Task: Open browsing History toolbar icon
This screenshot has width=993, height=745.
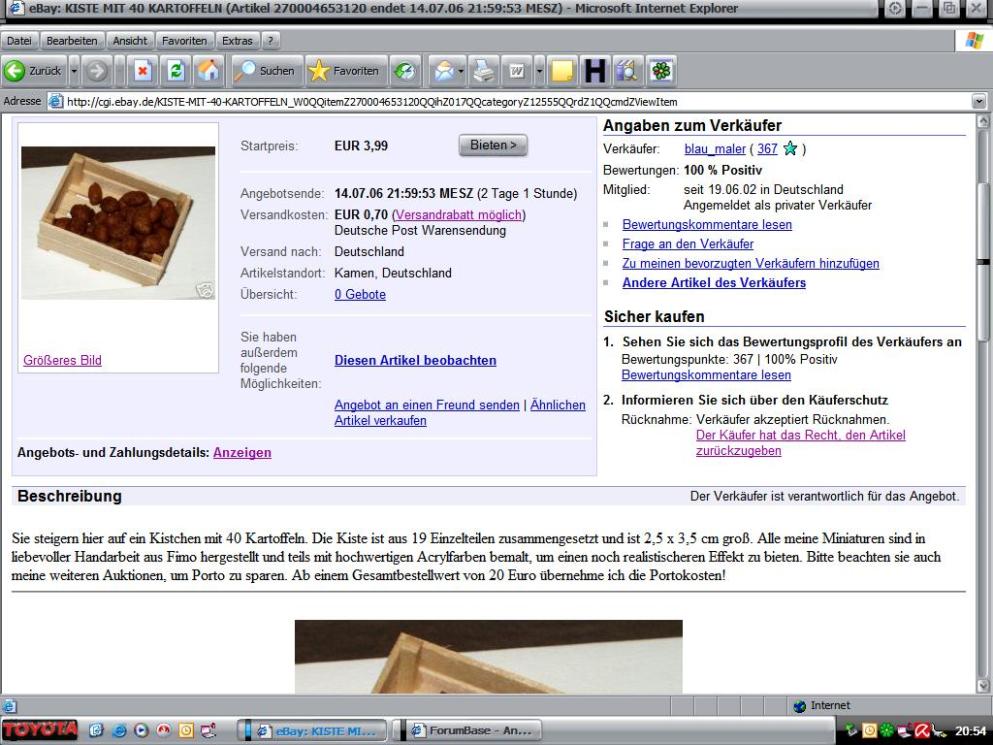Action: tap(405, 71)
